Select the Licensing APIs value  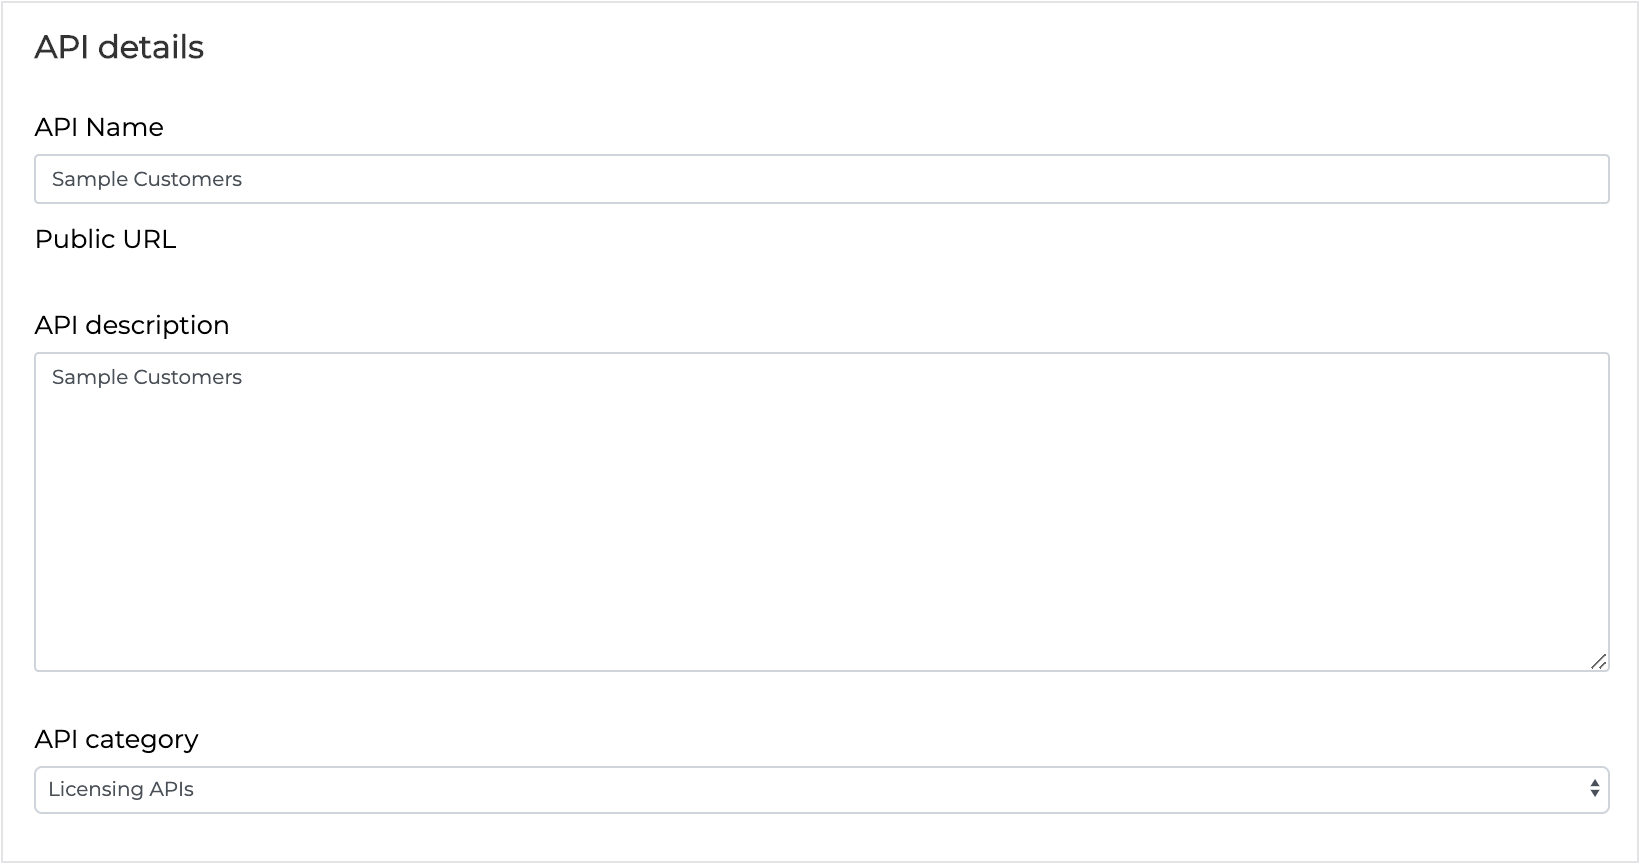[x=121, y=789]
